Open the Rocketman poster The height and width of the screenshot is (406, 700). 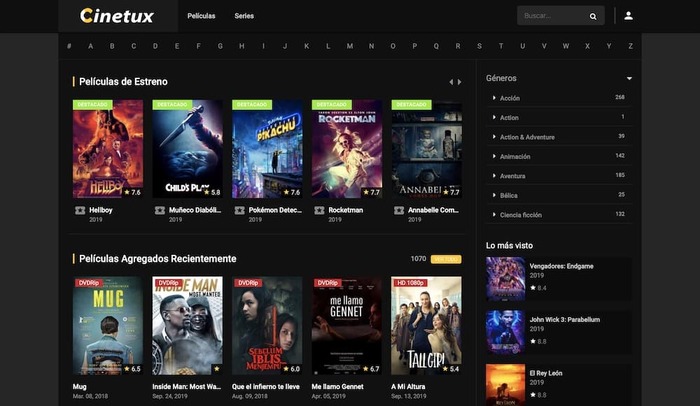tap(347, 149)
